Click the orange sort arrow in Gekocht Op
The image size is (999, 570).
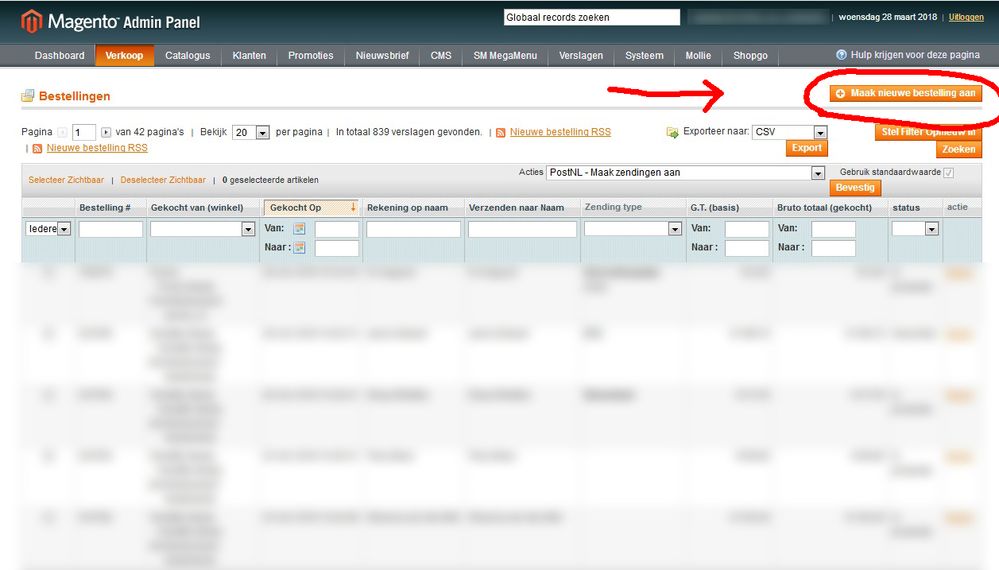coord(352,207)
